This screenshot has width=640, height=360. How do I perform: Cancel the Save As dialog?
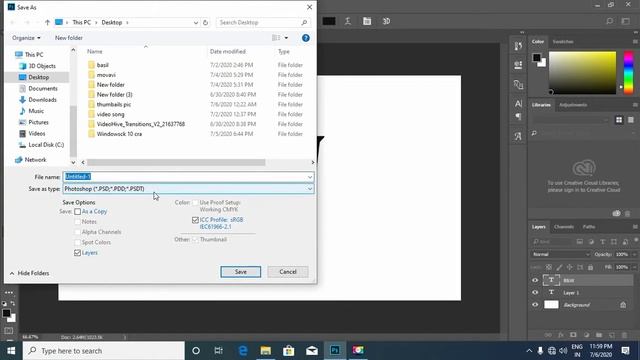tap(288, 272)
